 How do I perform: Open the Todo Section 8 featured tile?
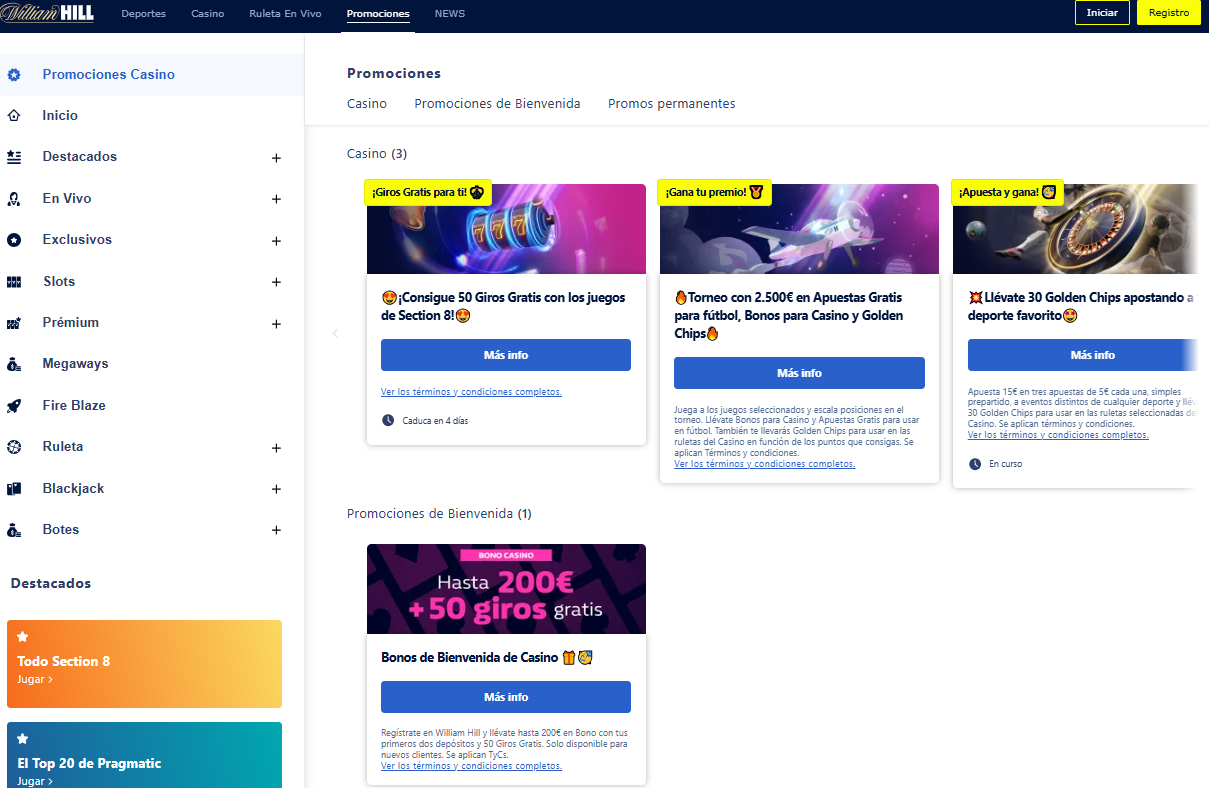[x=144, y=664]
